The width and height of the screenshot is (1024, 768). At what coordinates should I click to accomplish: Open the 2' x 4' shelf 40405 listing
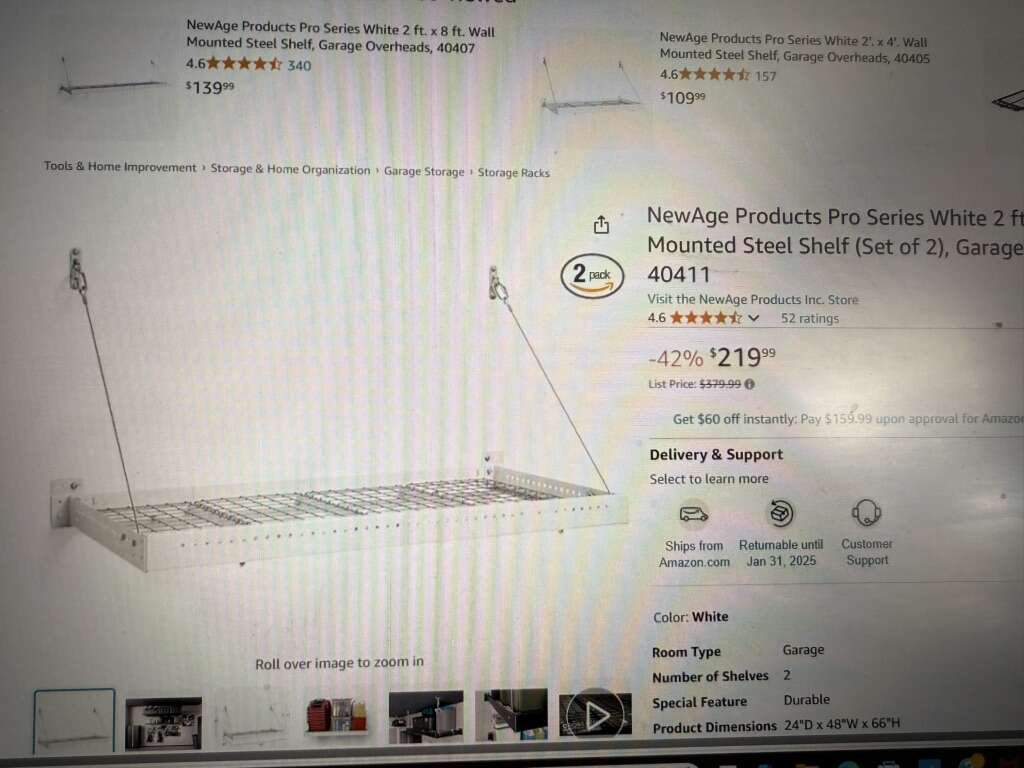[x=794, y=48]
